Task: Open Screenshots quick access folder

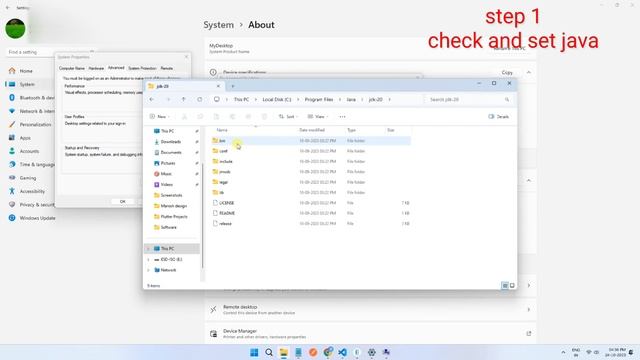Action: tap(171, 196)
